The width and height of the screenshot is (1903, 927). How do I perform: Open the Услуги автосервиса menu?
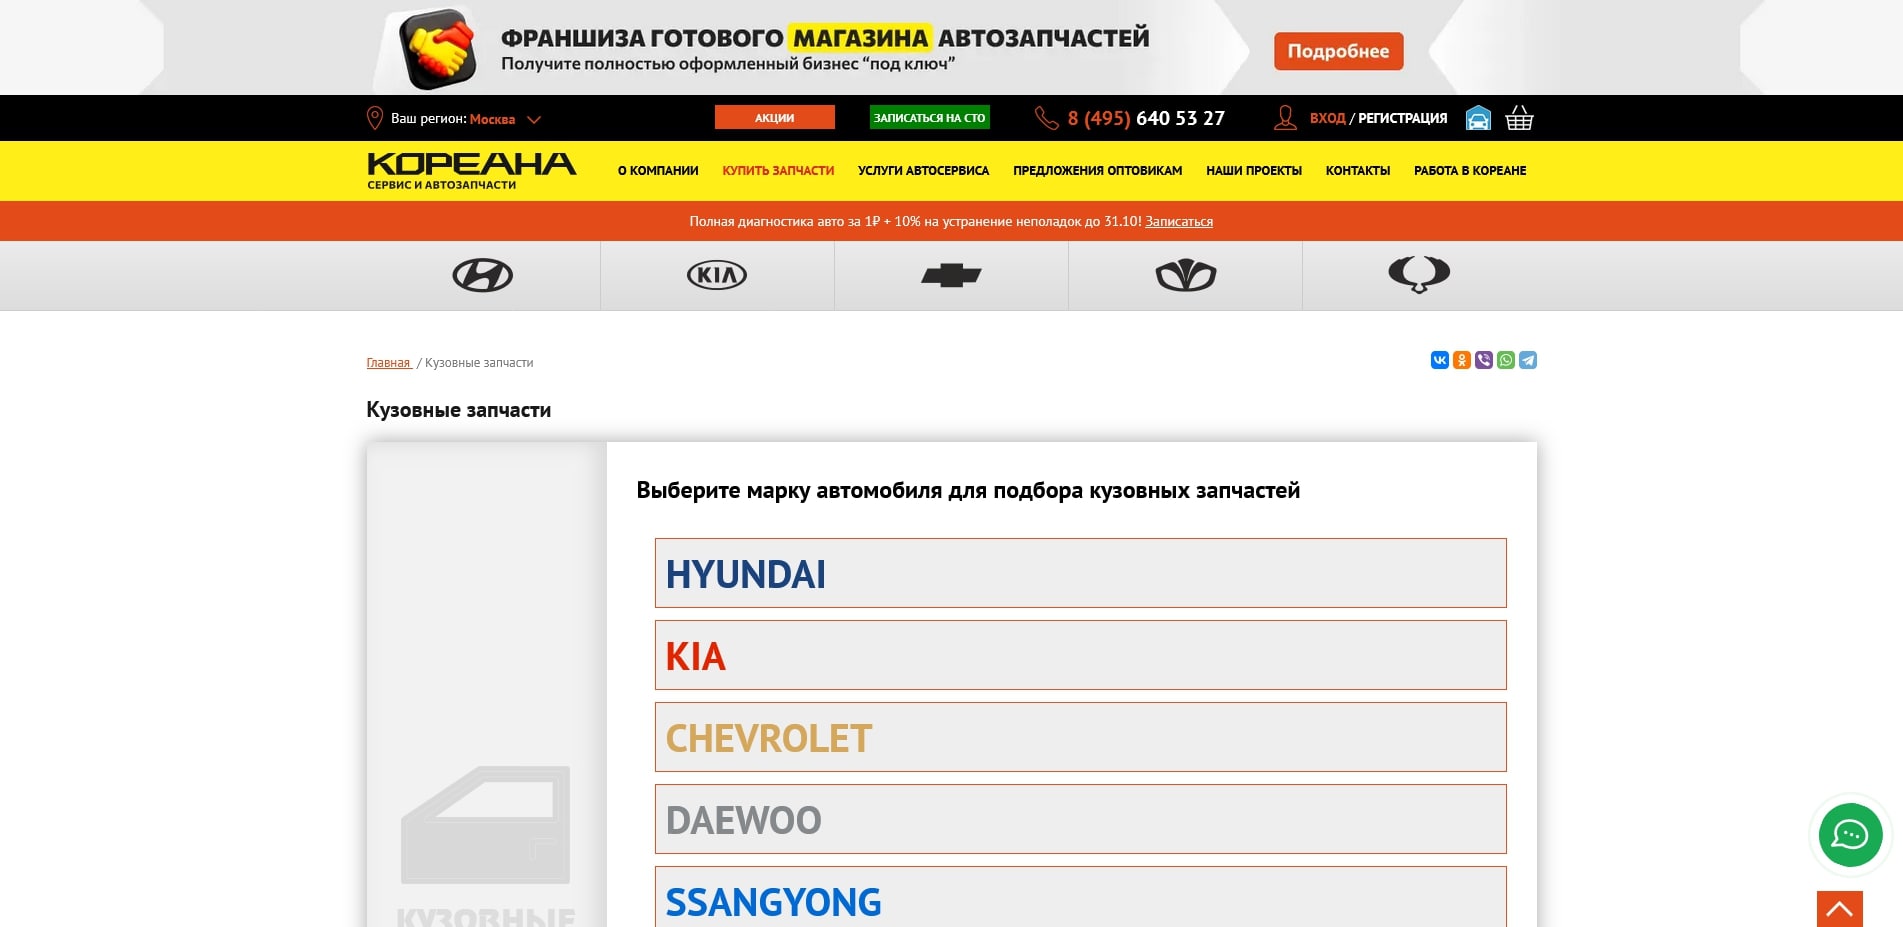click(923, 171)
